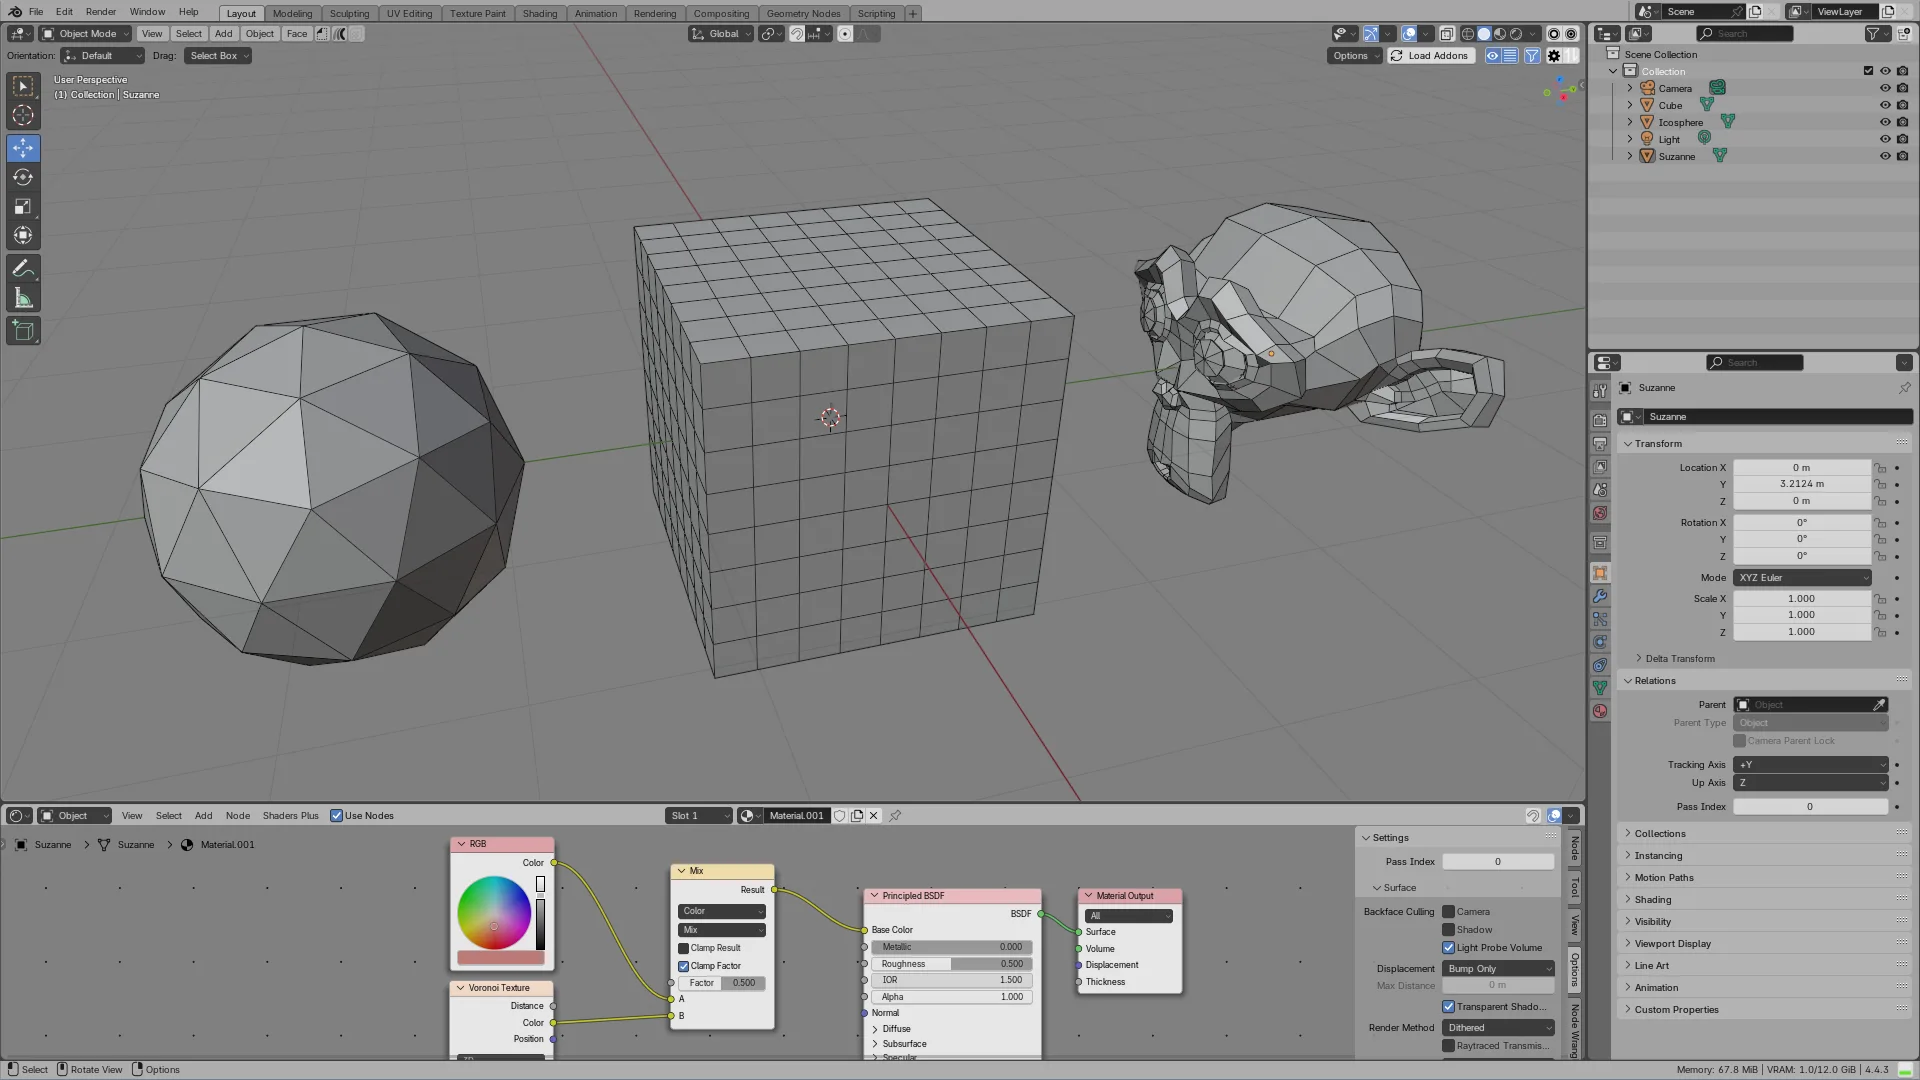This screenshot has width=1920, height=1080.
Task: Select the Add Cube tool
Action: [x=23, y=330]
